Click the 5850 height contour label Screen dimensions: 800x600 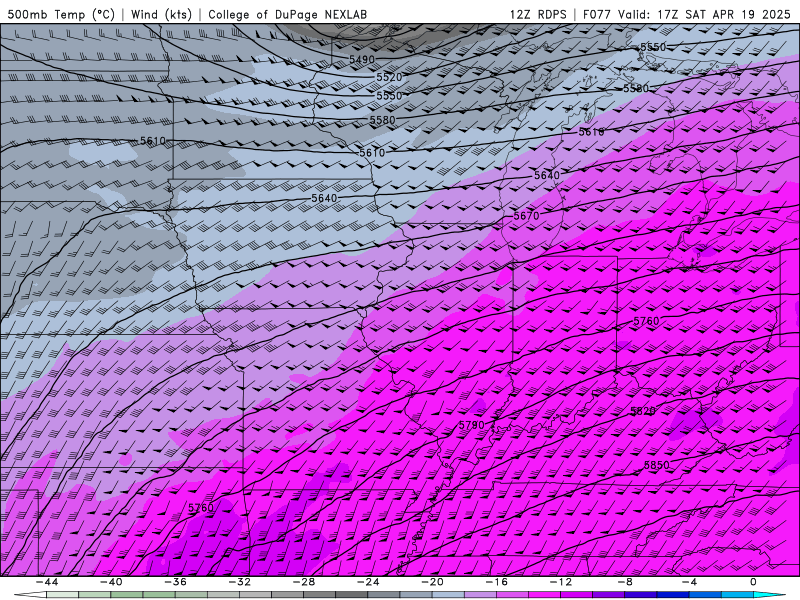click(x=656, y=465)
